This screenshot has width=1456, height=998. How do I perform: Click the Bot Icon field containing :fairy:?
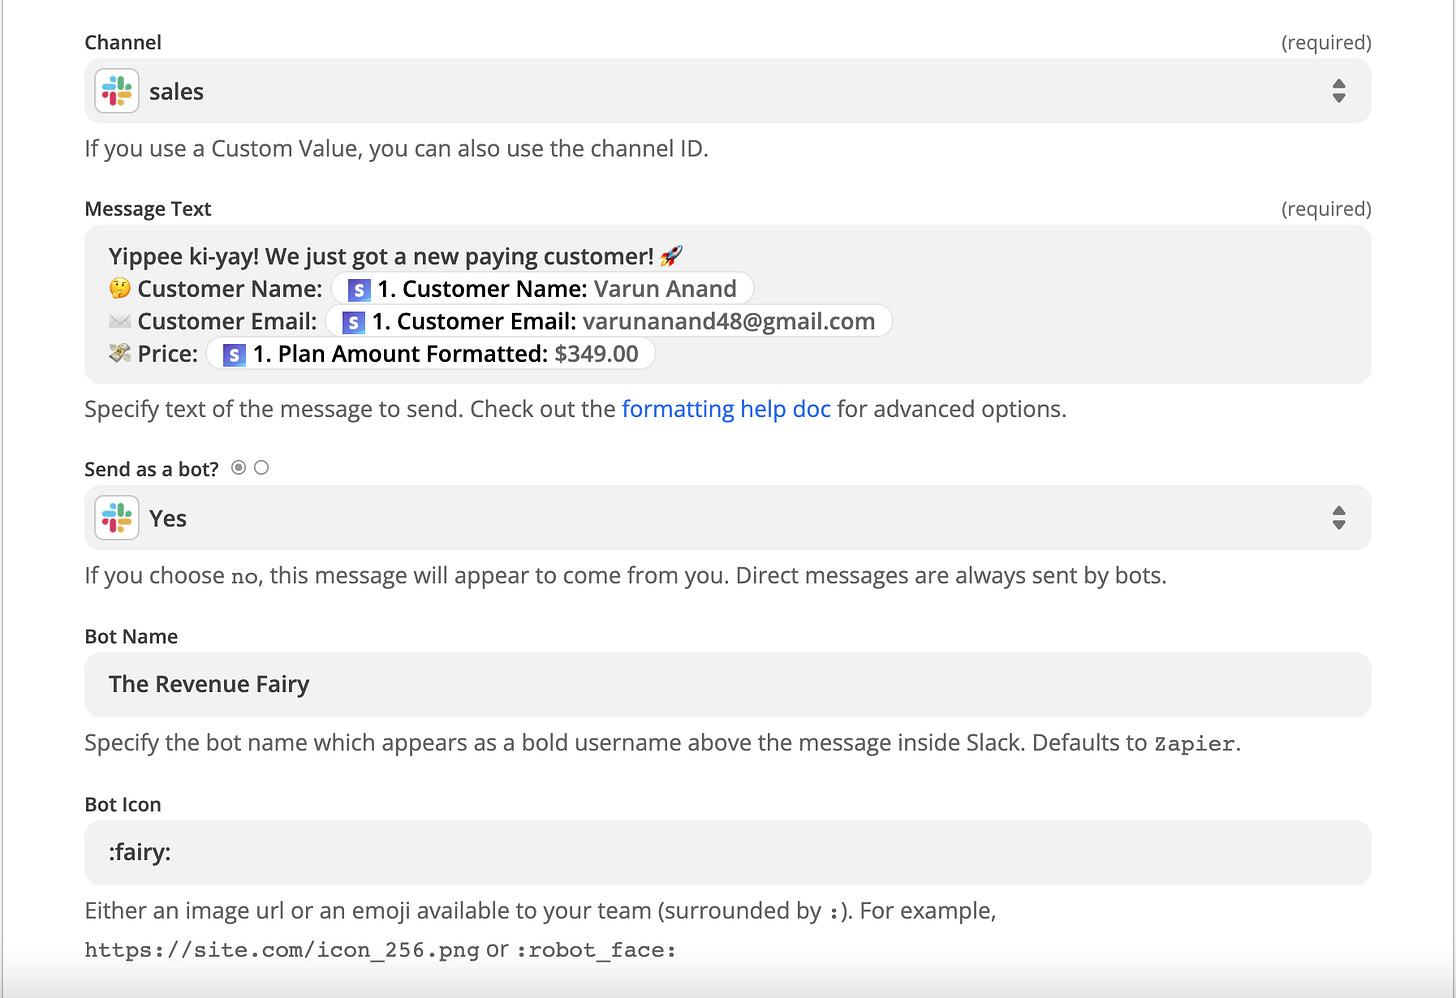pos(727,853)
